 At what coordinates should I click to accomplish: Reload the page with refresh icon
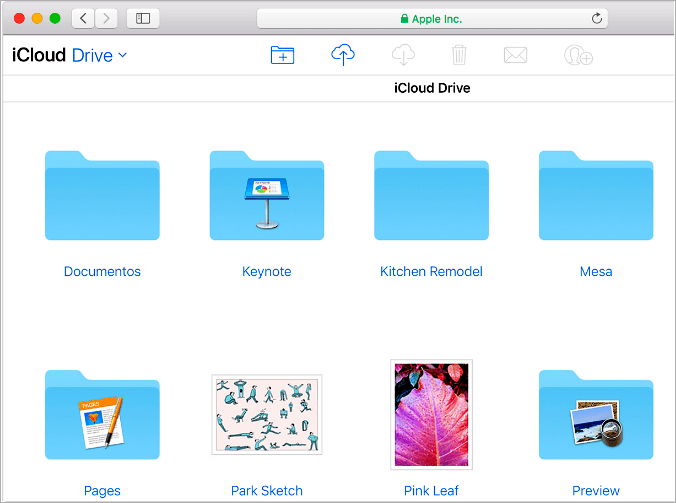click(597, 19)
